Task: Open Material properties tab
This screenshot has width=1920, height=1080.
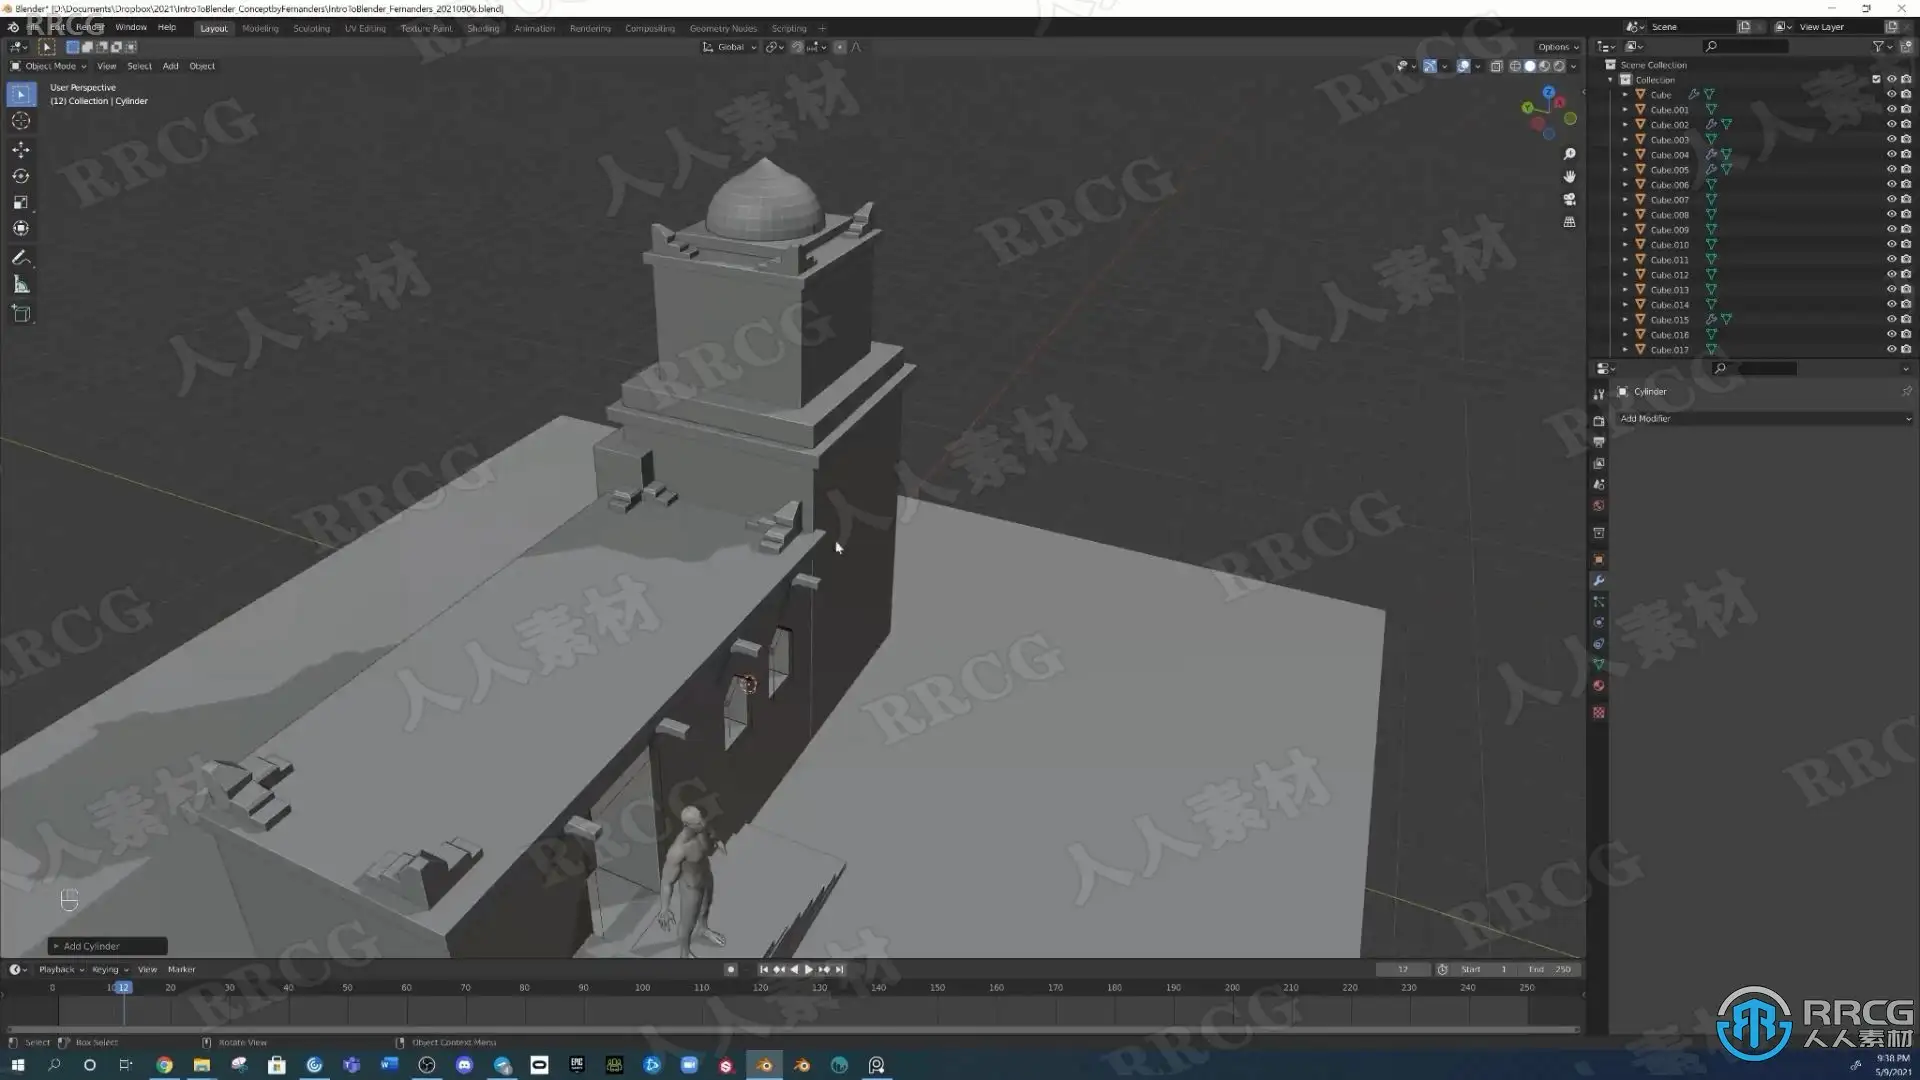Action: 1598,686
